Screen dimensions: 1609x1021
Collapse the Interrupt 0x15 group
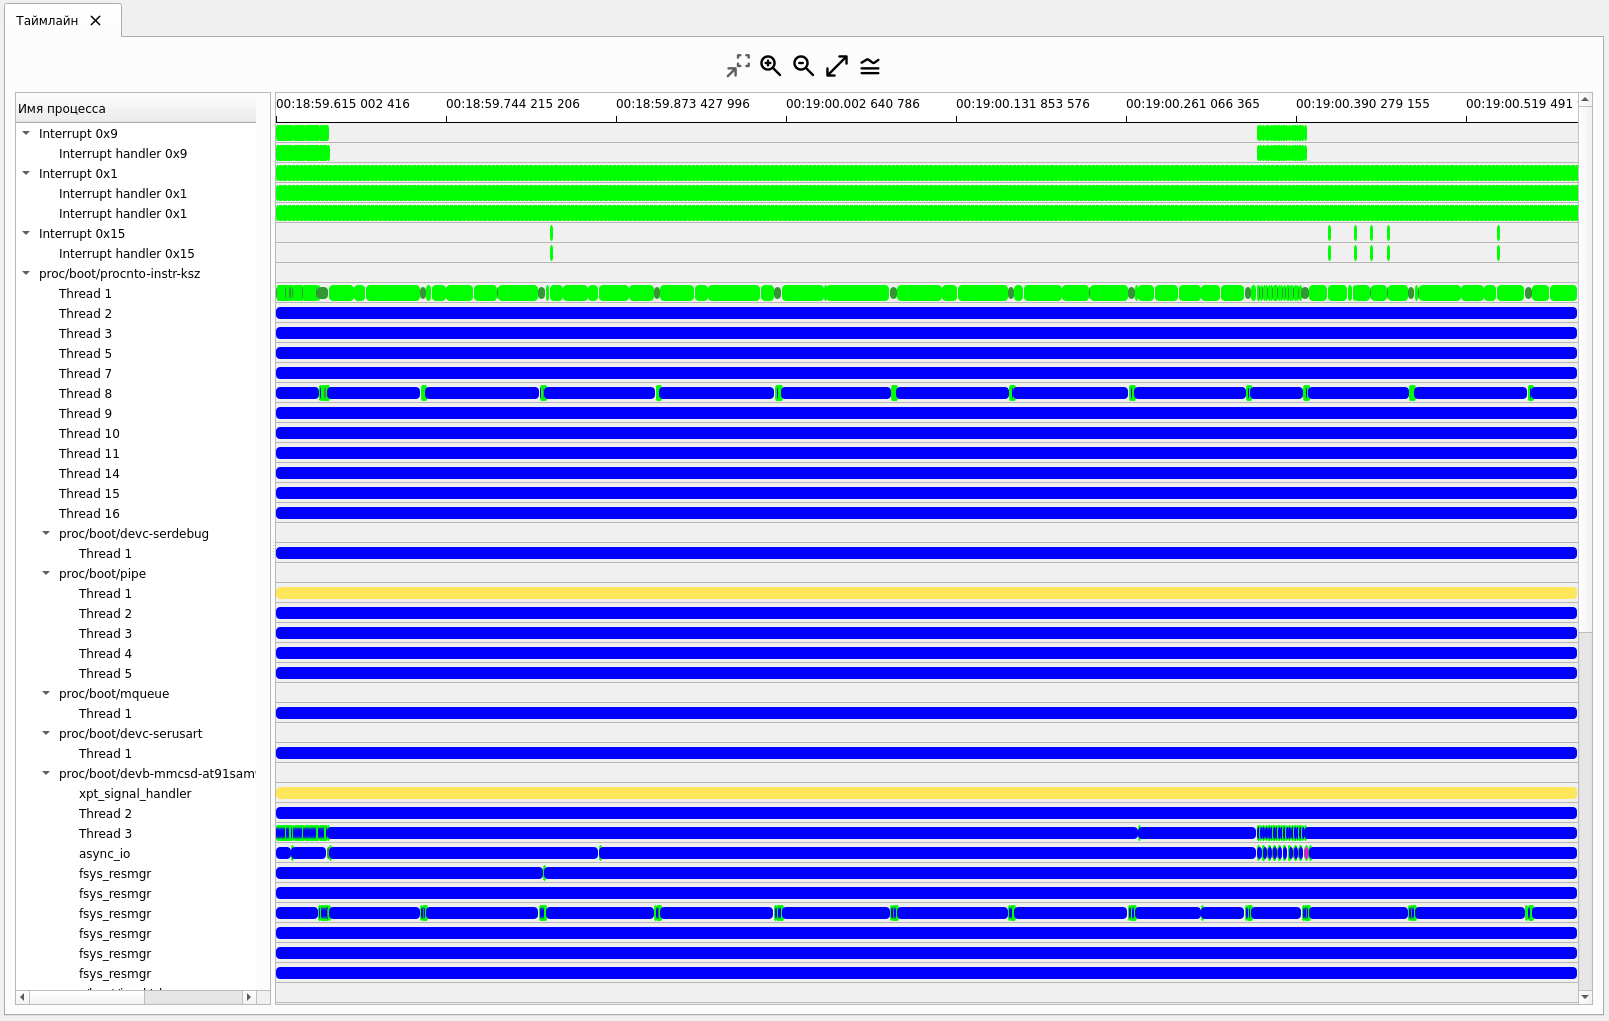27,233
